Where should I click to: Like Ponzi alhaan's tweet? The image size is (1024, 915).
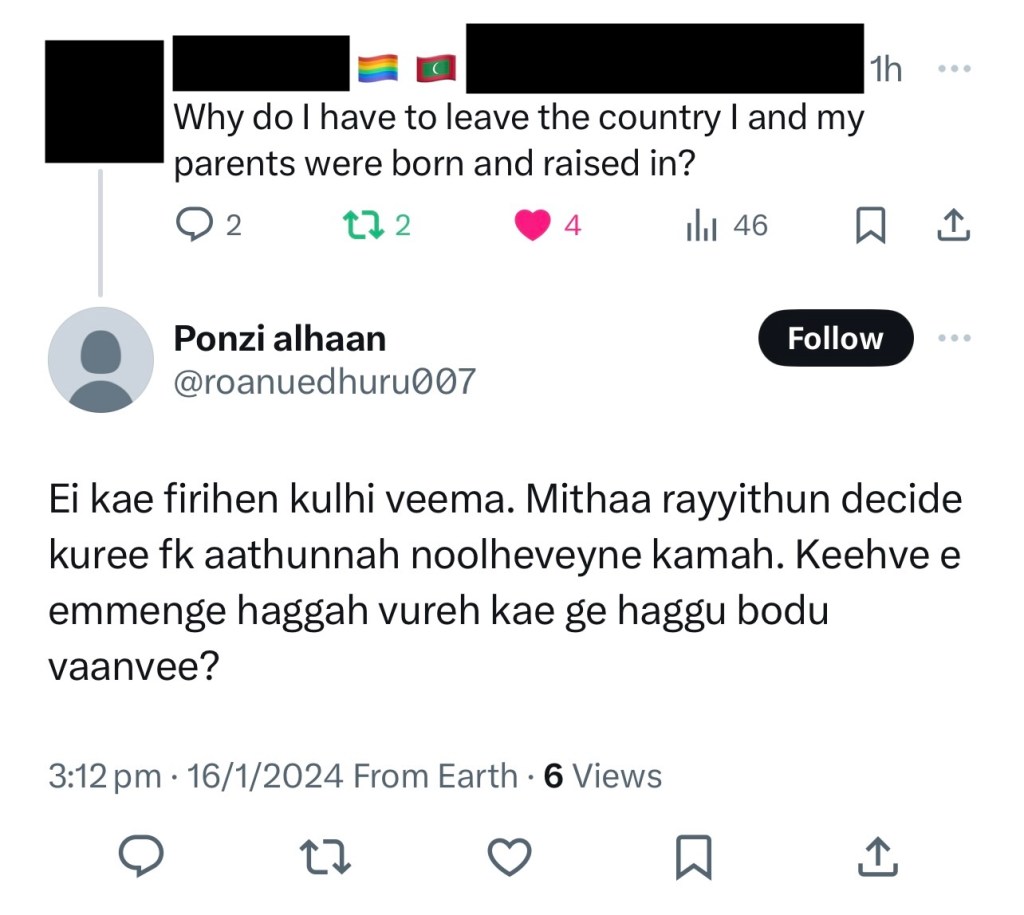pos(509,855)
